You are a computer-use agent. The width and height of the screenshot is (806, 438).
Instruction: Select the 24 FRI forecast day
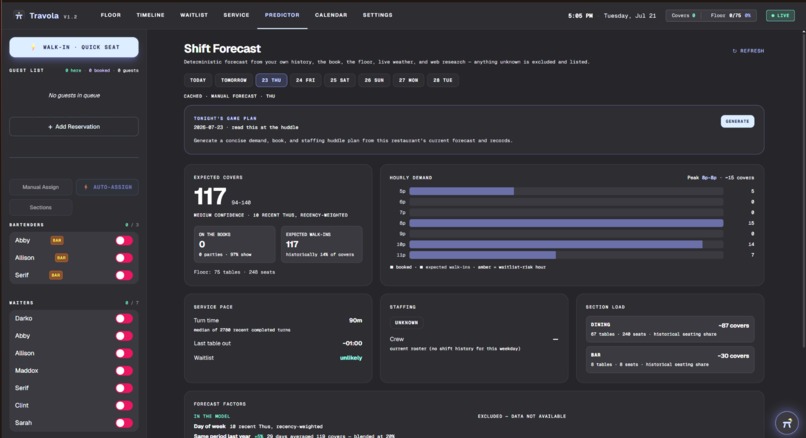[x=305, y=80]
